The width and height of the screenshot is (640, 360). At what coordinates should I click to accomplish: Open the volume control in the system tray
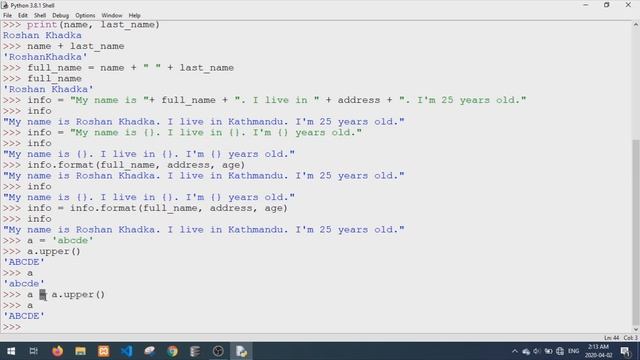coord(537,351)
